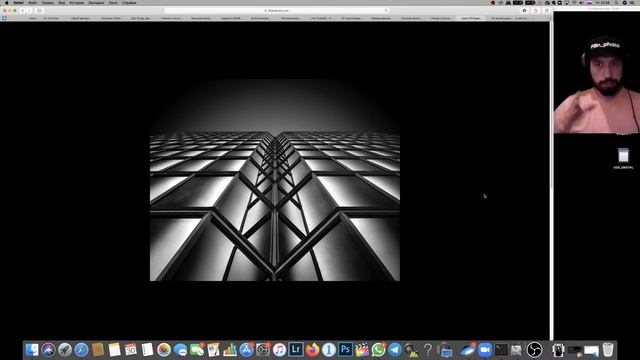Image resolution: width=640 pixels, height=360 pixels.
Task: Open Zoom video camera icon in Dock
Action: 484,350
